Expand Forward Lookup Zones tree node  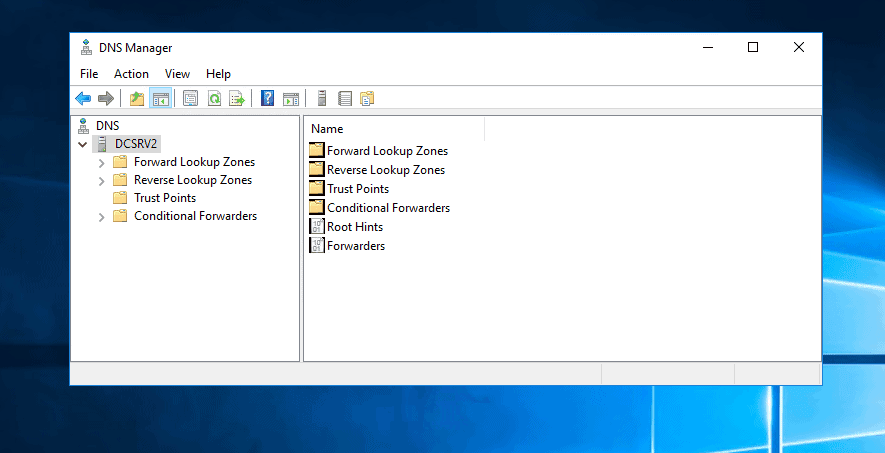click(102, 163)
